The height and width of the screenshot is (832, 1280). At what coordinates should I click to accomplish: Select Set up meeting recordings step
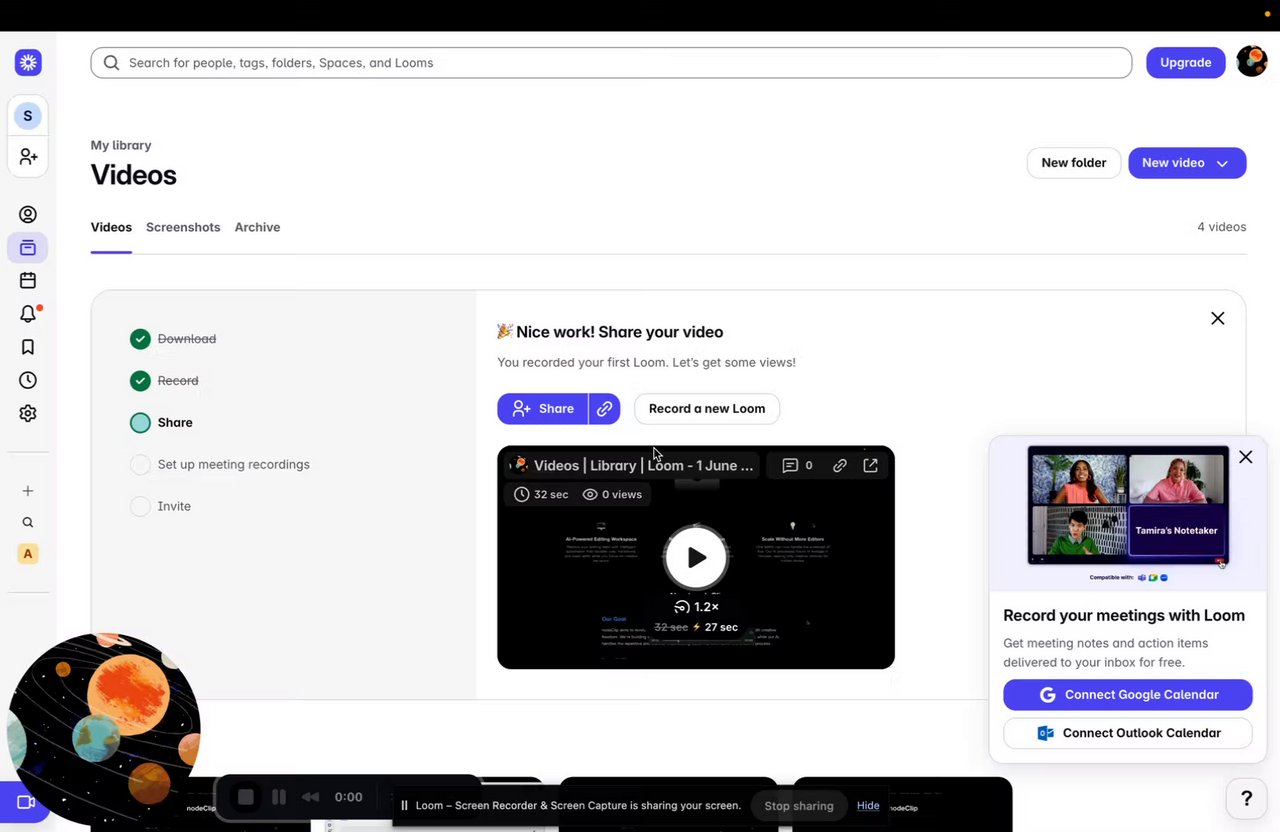(220, 465)
